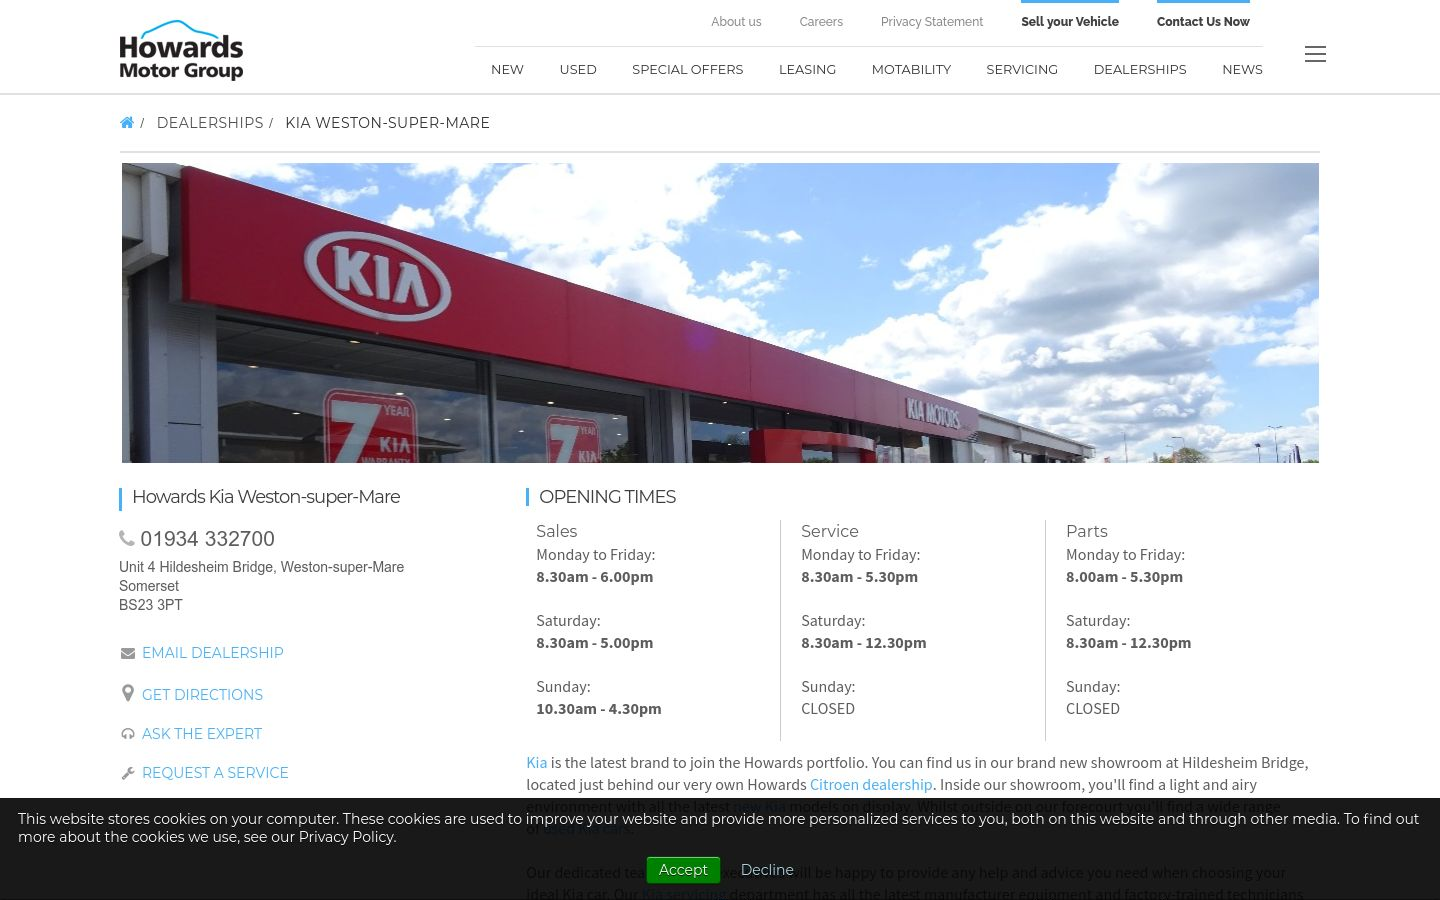This screenshot has height=900, width=1440.
Task: Open the Privacy Statement link
Action: click(932, 22)
